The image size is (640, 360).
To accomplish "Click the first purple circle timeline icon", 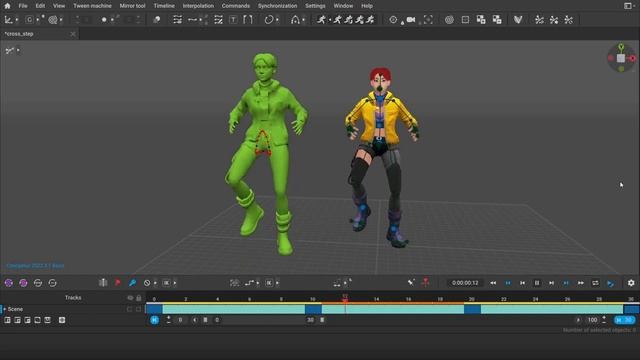I will (x=9, y=283).
